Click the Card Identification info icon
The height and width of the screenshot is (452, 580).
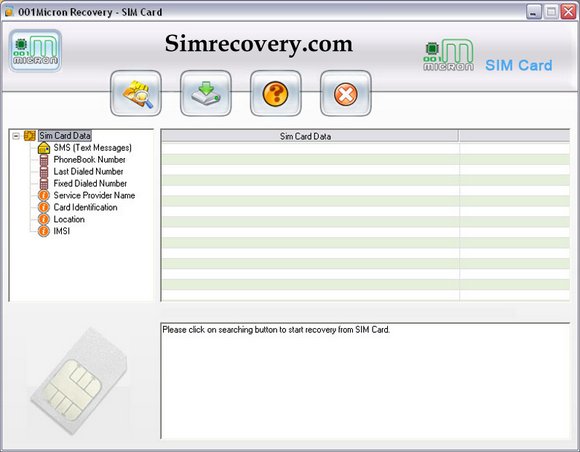click(x=44, y=207)
